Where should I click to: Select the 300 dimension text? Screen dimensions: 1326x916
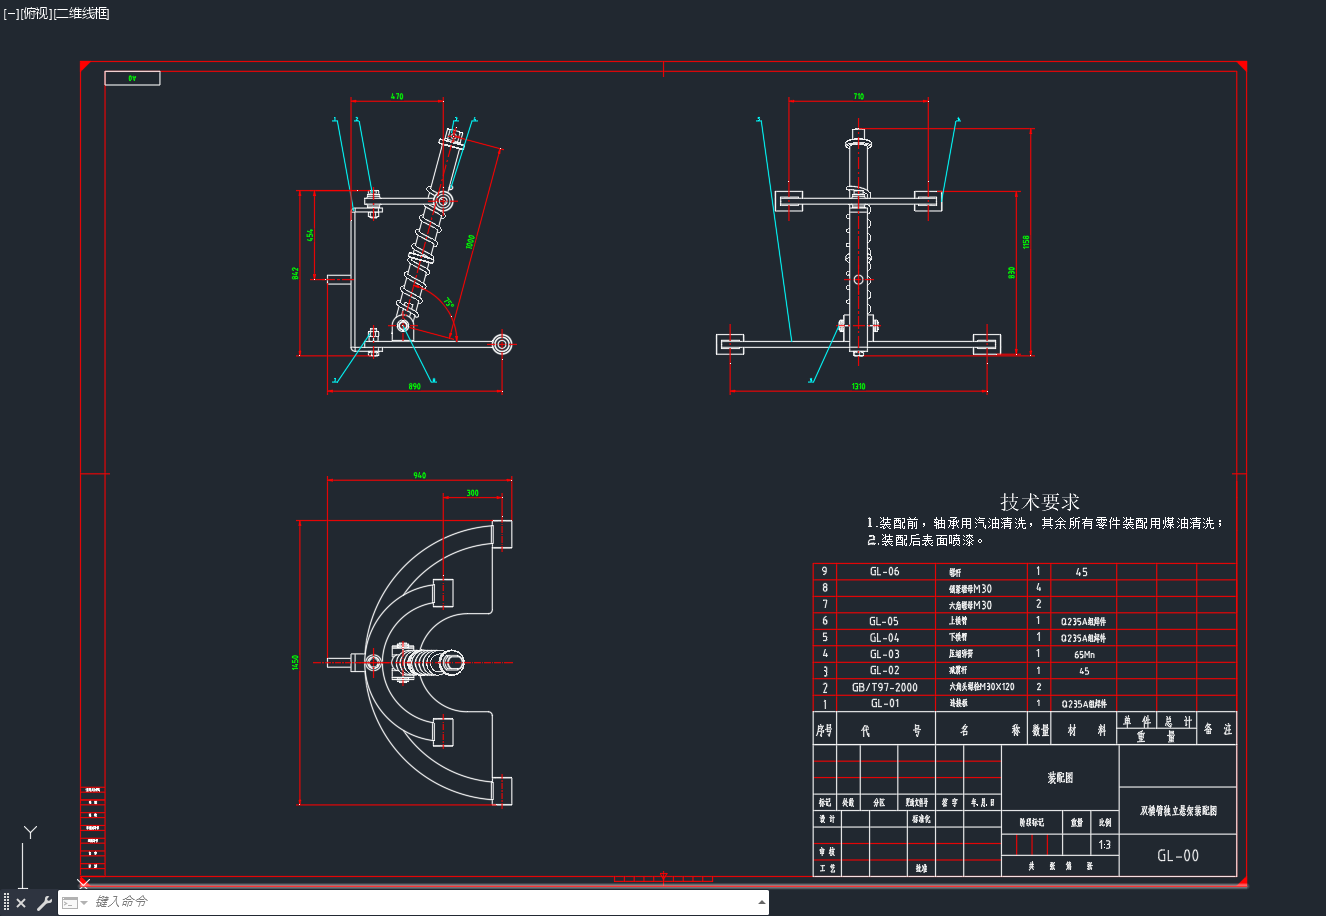473,492
